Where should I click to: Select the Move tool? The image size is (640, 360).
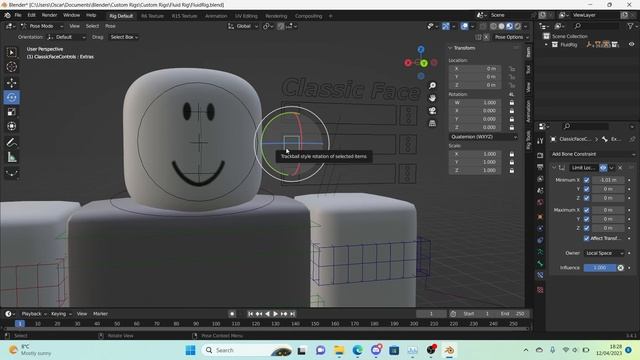click(x=11, y=83)
